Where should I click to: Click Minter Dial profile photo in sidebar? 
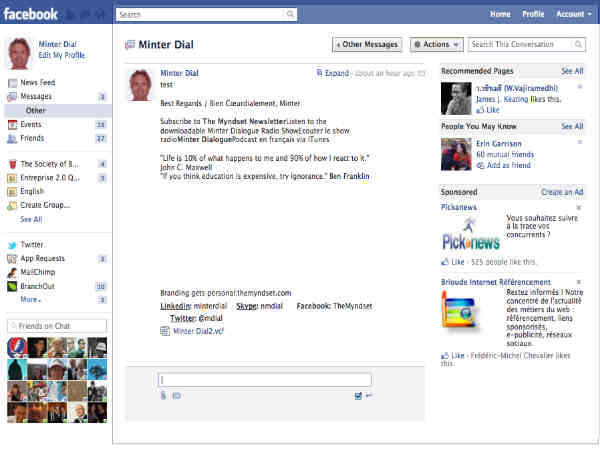[x=19, y=54]
